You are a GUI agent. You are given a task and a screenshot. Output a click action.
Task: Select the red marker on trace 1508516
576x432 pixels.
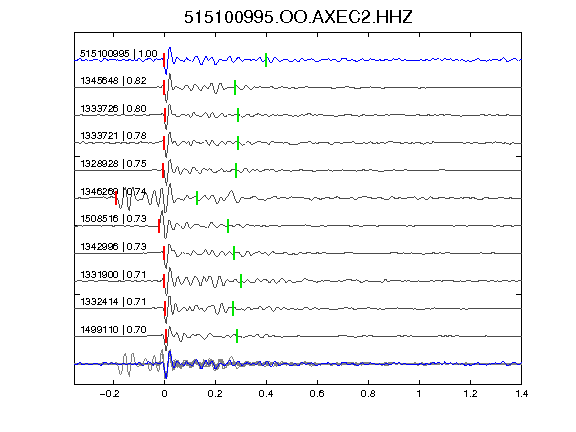[159, 226]
